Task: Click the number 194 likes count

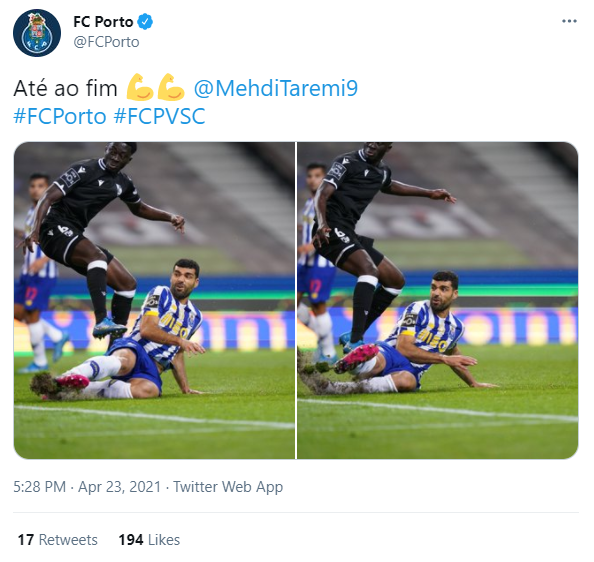Action: click(x=131, y=540)
